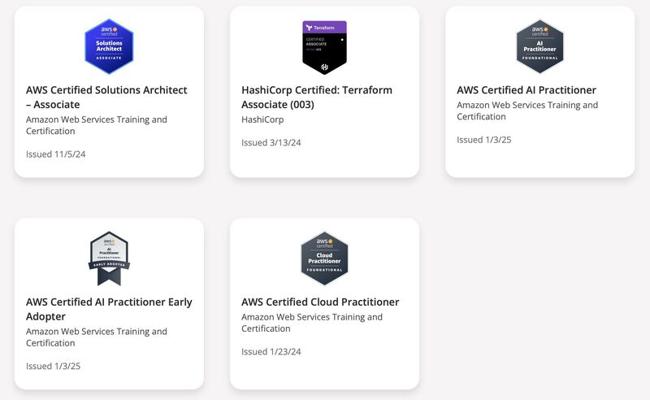Click the AWS Cloud Practitioner badge icon
The height and width of the screenshot is (400, 650).
tap(325, 259)
